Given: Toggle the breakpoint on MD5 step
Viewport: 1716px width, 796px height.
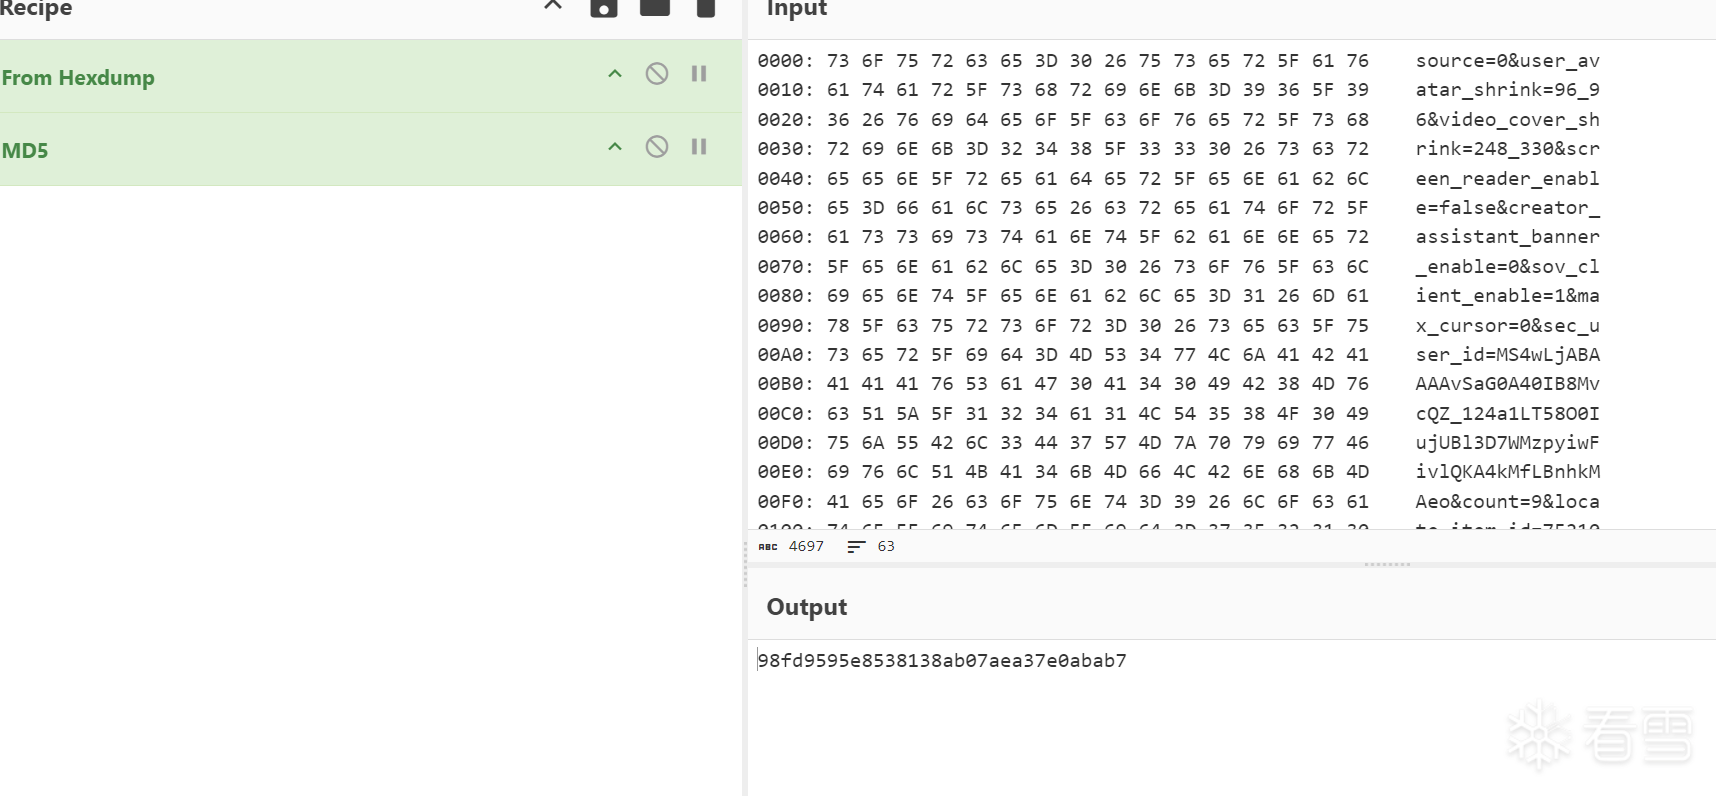Looking at the screenshot, I should (699, 147).
